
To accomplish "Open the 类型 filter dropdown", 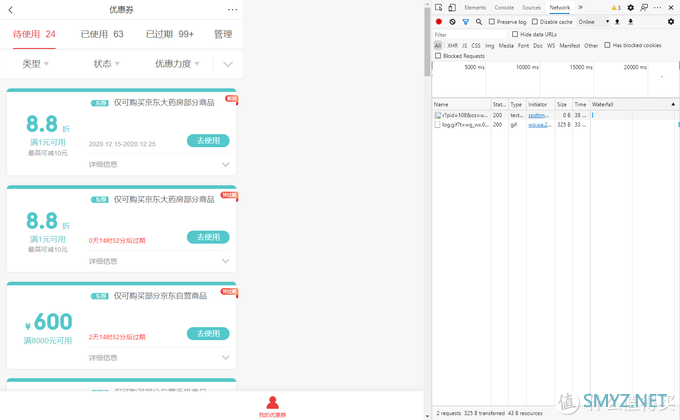I will tap(36, 64).
